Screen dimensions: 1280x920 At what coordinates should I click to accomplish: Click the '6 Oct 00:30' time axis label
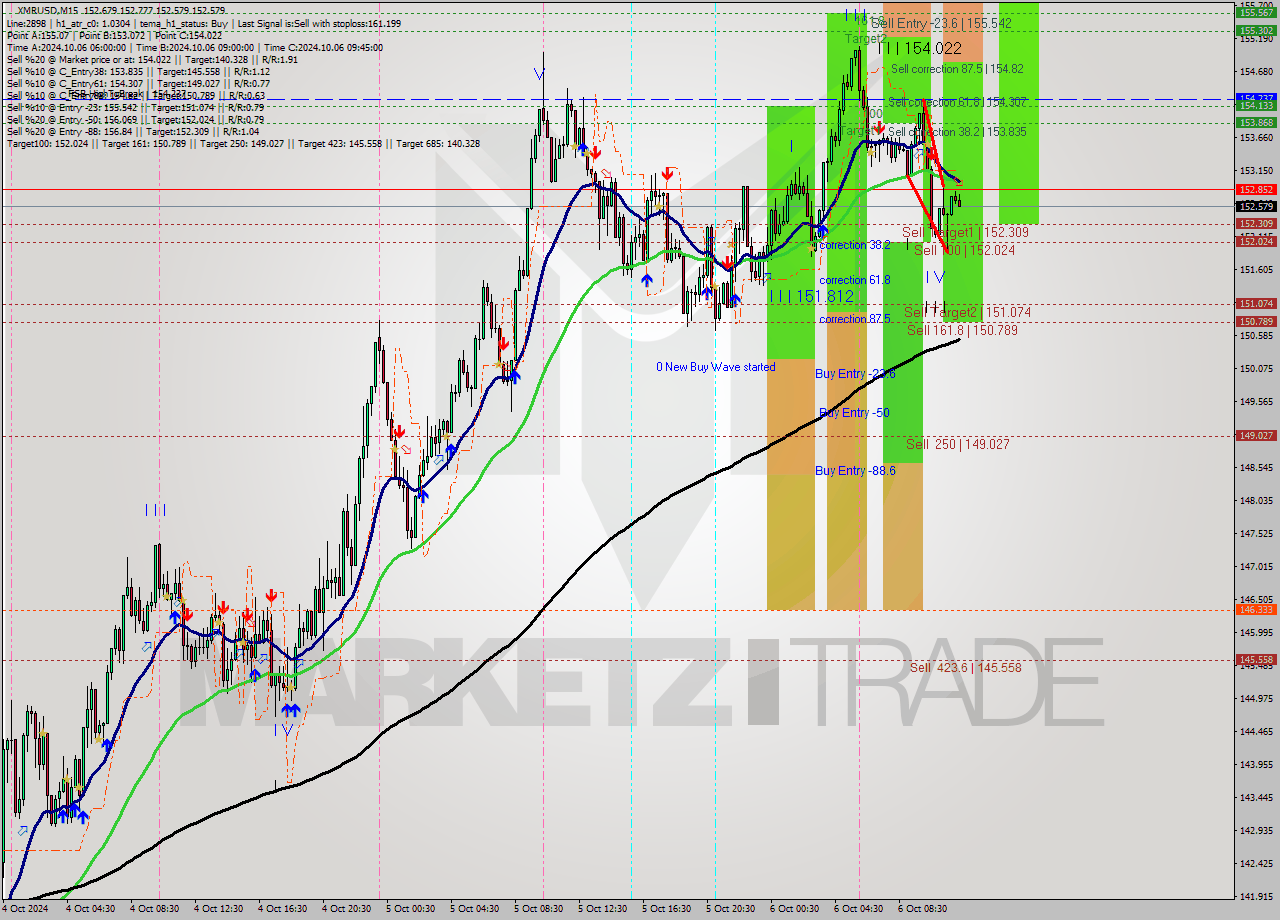tap(797, 909)
